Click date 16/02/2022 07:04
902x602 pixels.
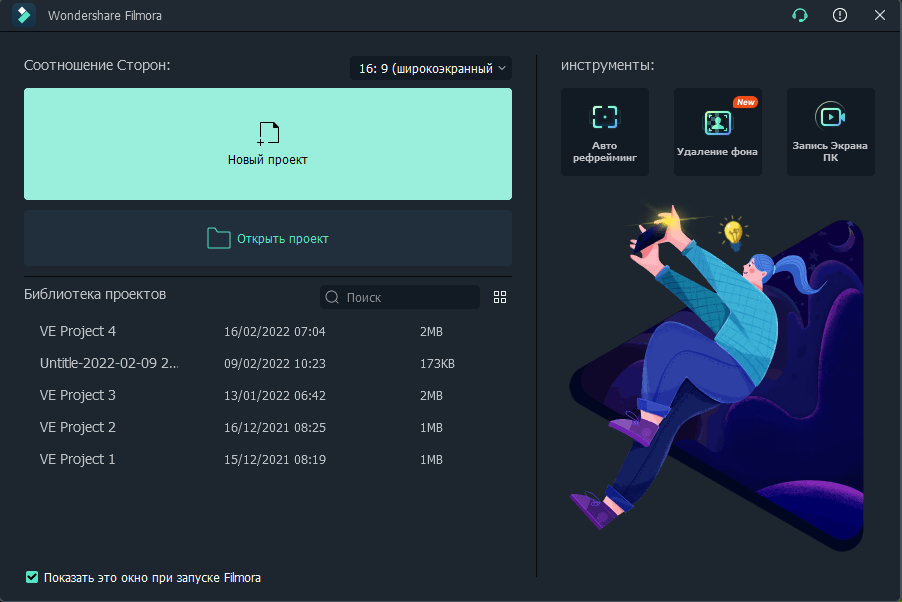pos(274,332)
